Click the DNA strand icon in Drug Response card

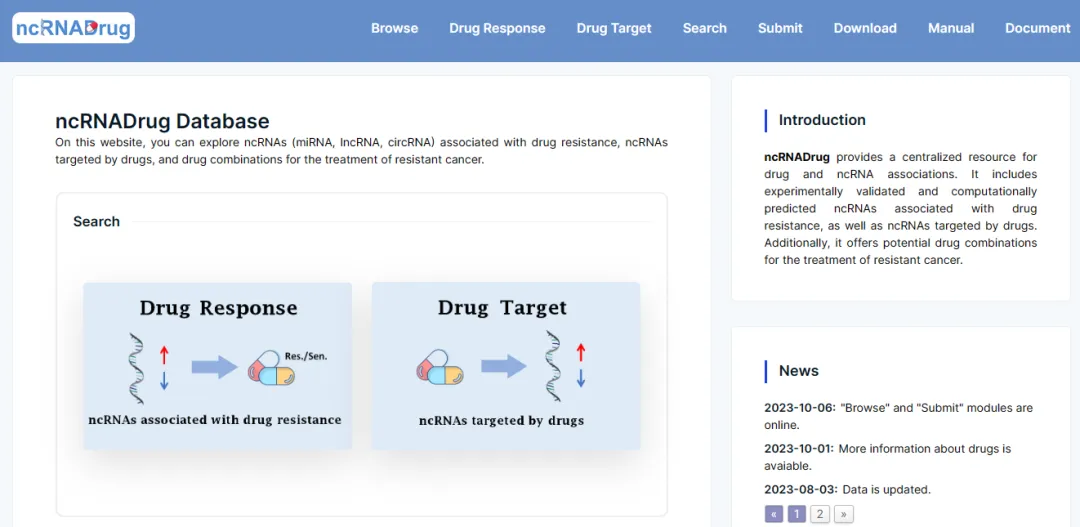[138, 367]
